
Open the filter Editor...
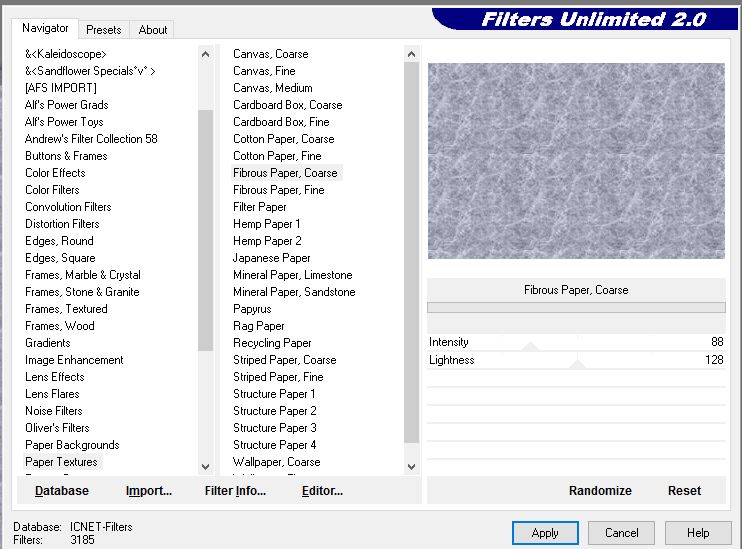322,491
